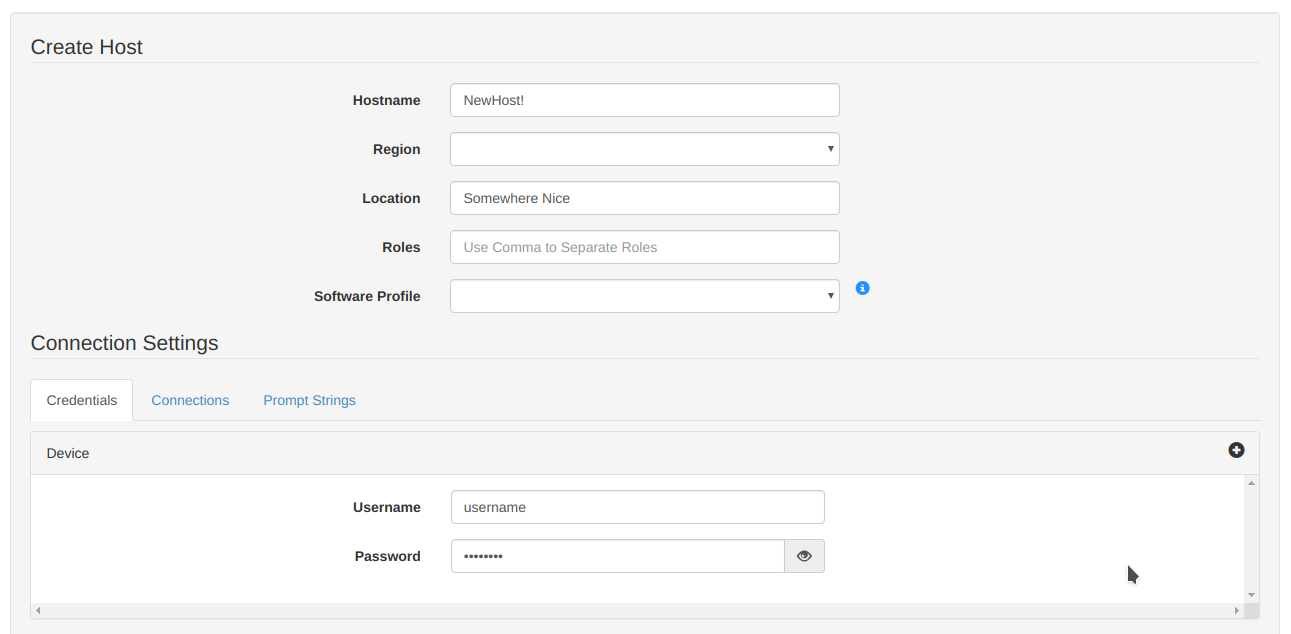The height and width of the screenshot is (634, 1291).
Task: Click the Username text field
Action: pyautogui.click(x=637, y=507)
